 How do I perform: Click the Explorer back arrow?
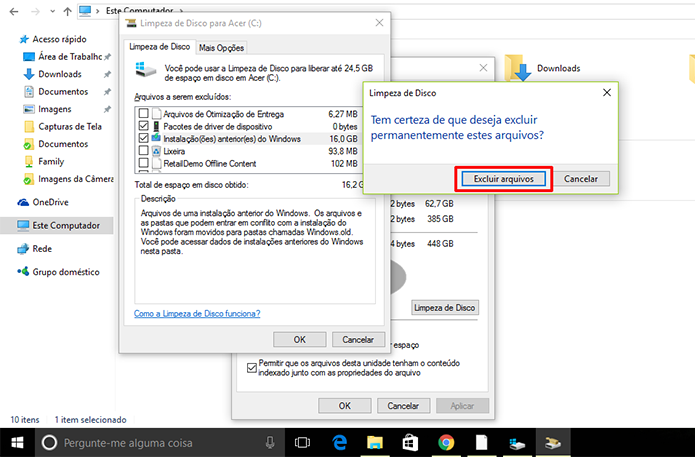point(14,11)
